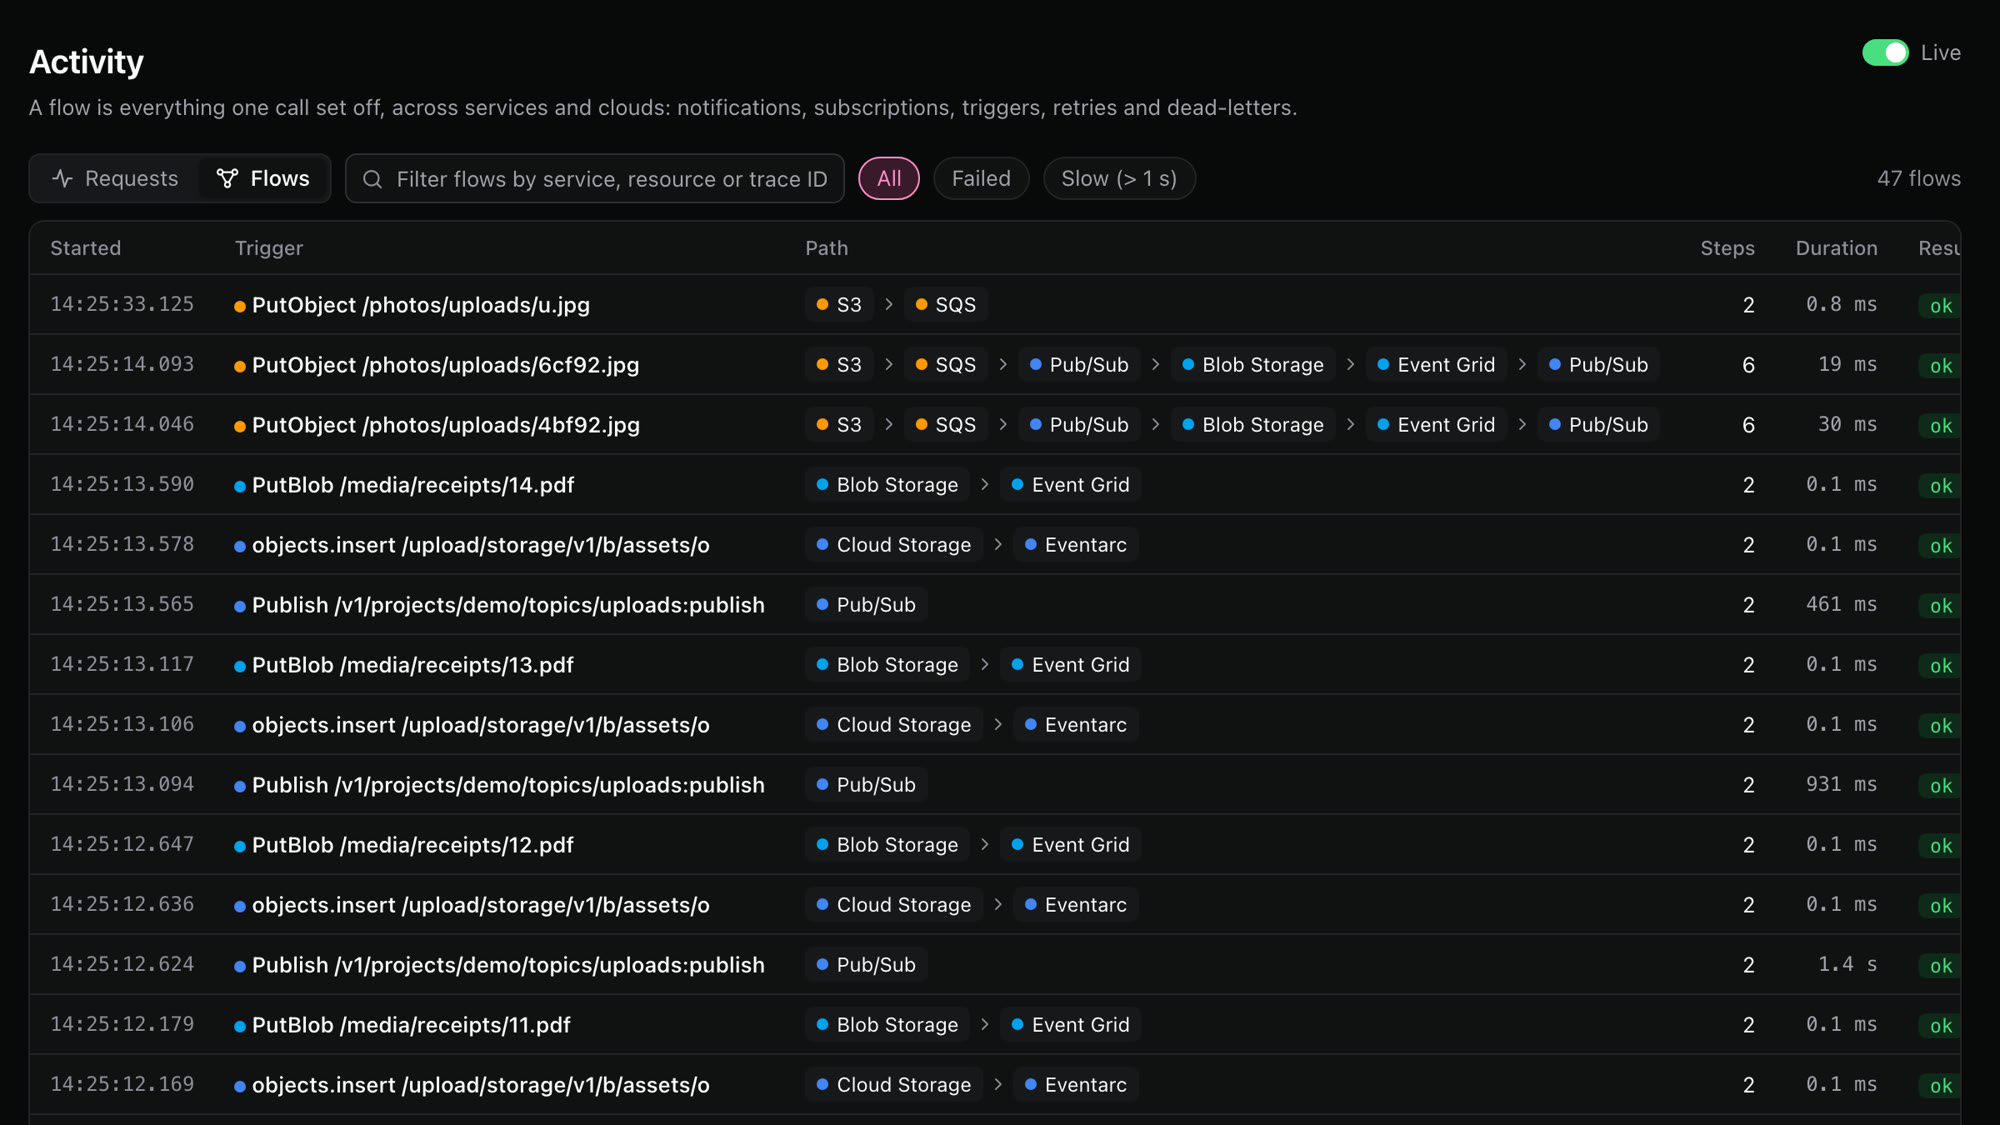
Task: Switch to the Requests tab
Action: coord(116,179)
